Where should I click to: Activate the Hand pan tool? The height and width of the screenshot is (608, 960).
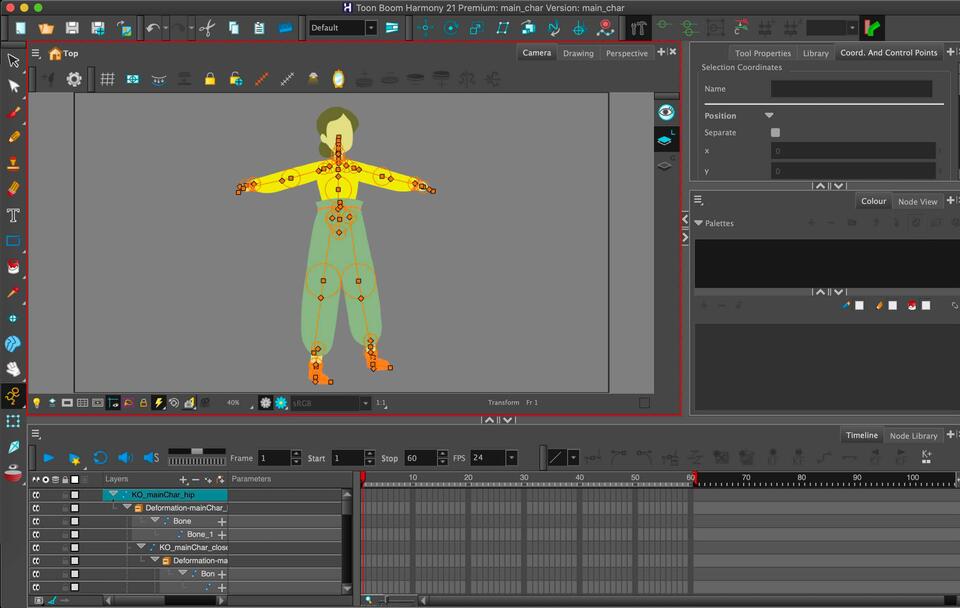point(13,369)
